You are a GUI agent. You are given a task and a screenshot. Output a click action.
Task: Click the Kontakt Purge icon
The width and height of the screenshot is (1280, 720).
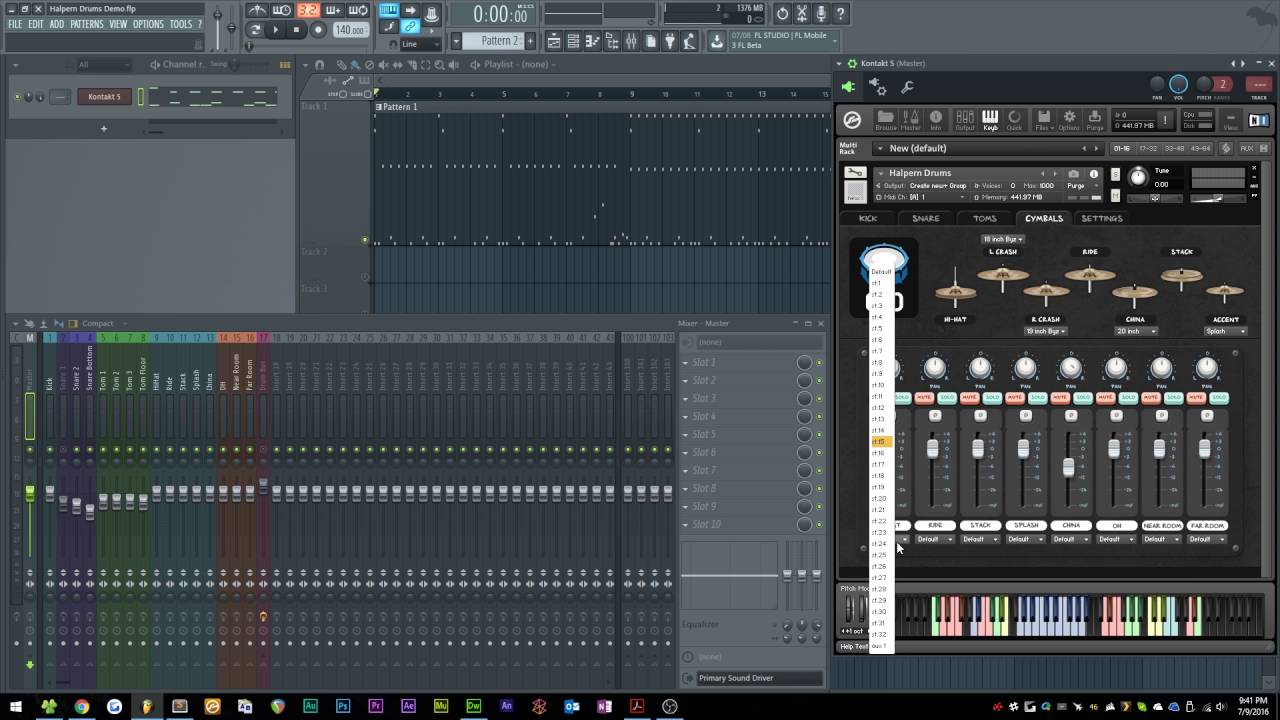coord(1094,120)
